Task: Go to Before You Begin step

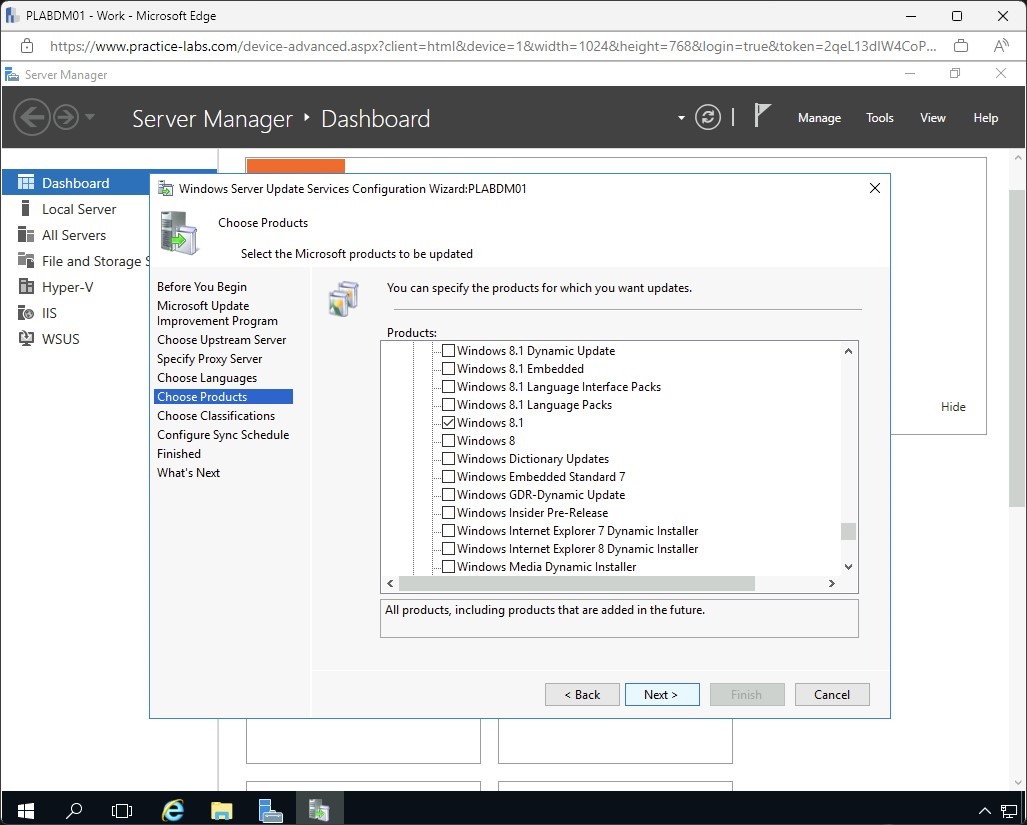Action: click(202, 287)
